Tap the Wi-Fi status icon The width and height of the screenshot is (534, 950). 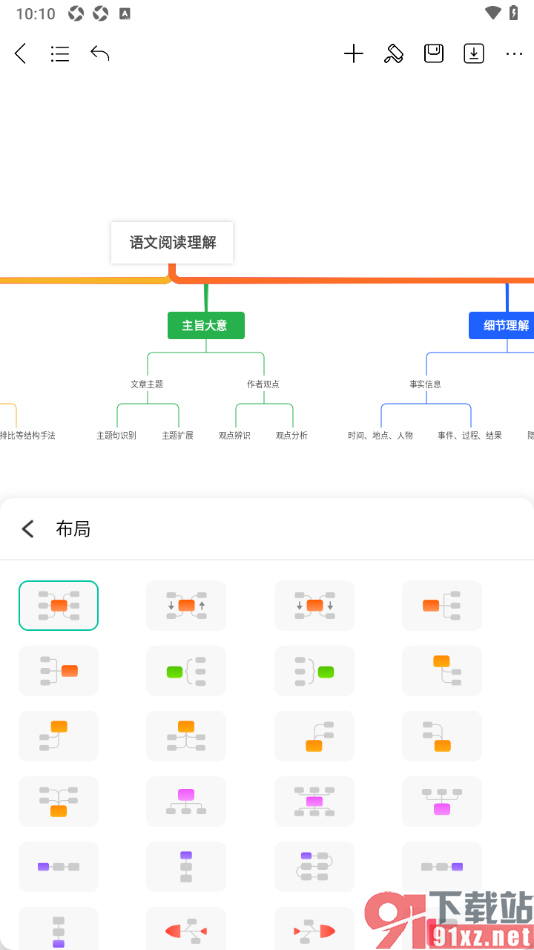[494, 13]
